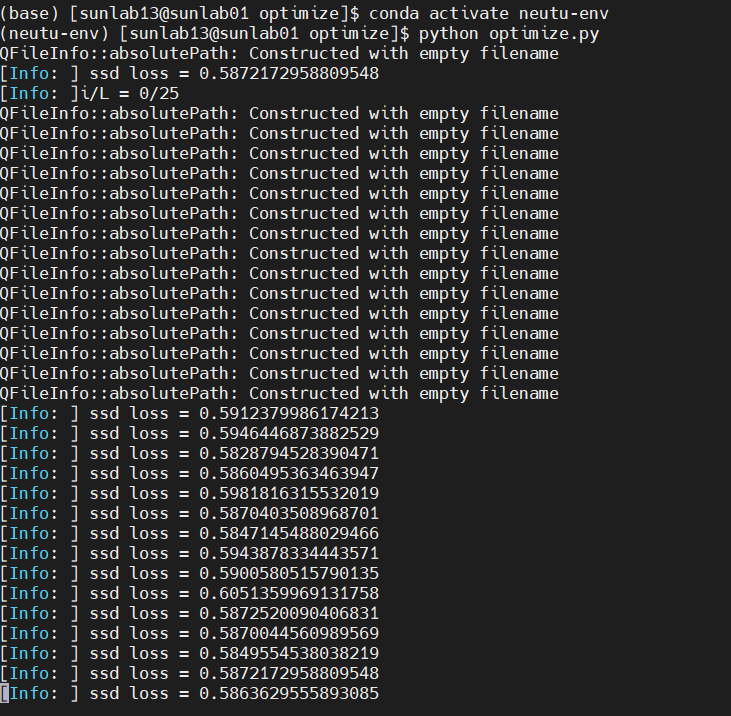Click the terminal cursor on last line
Viewport: 731px width, 716px height.
tap(4, 694)
